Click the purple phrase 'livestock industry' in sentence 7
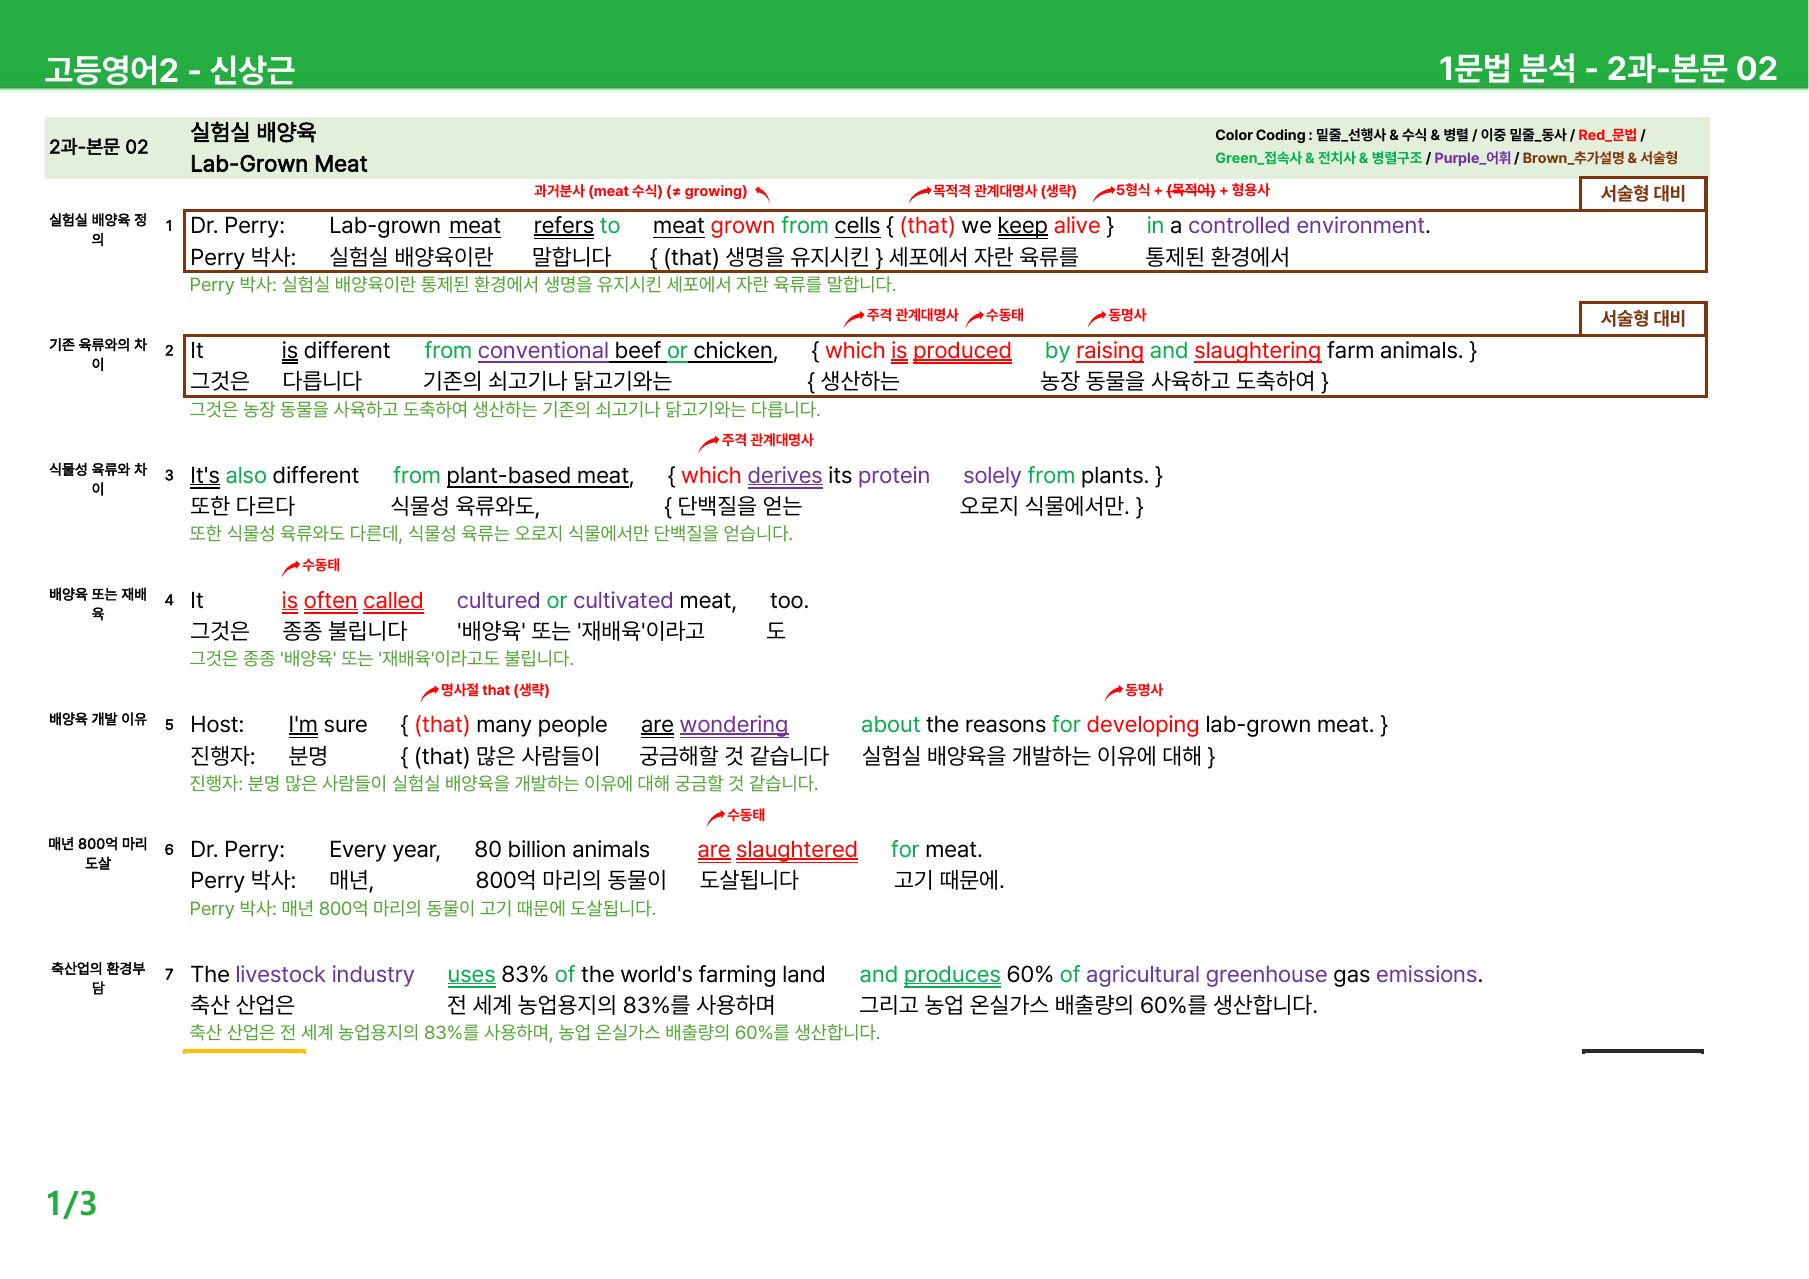This screenshot has width=1809, height=1279. [x=325, y=975]
